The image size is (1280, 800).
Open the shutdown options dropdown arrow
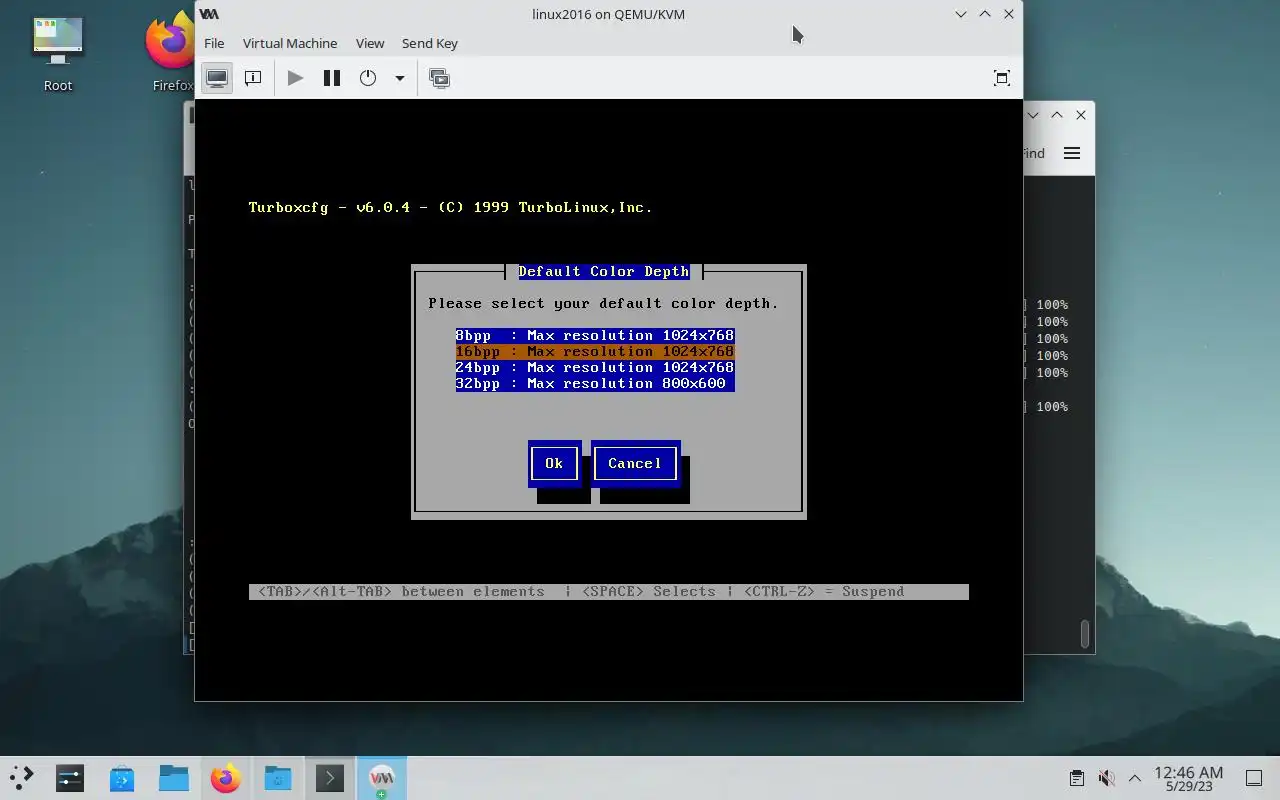click(399, 78)
